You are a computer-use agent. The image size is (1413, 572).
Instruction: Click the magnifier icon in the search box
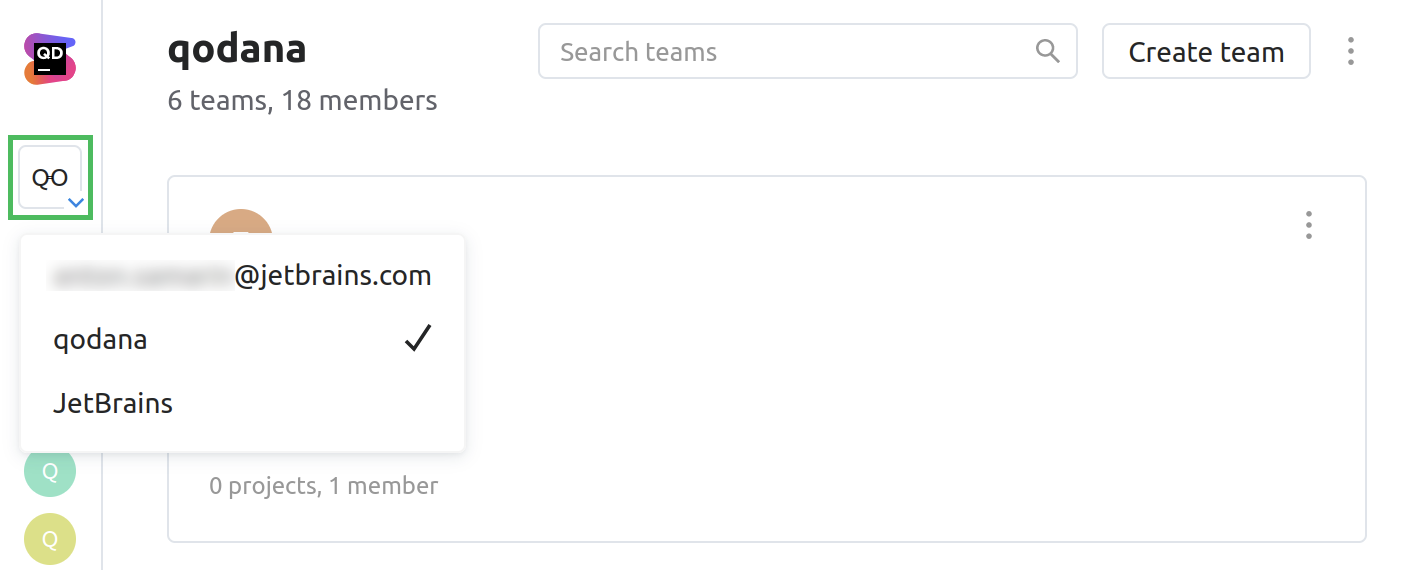(1047, 51)
